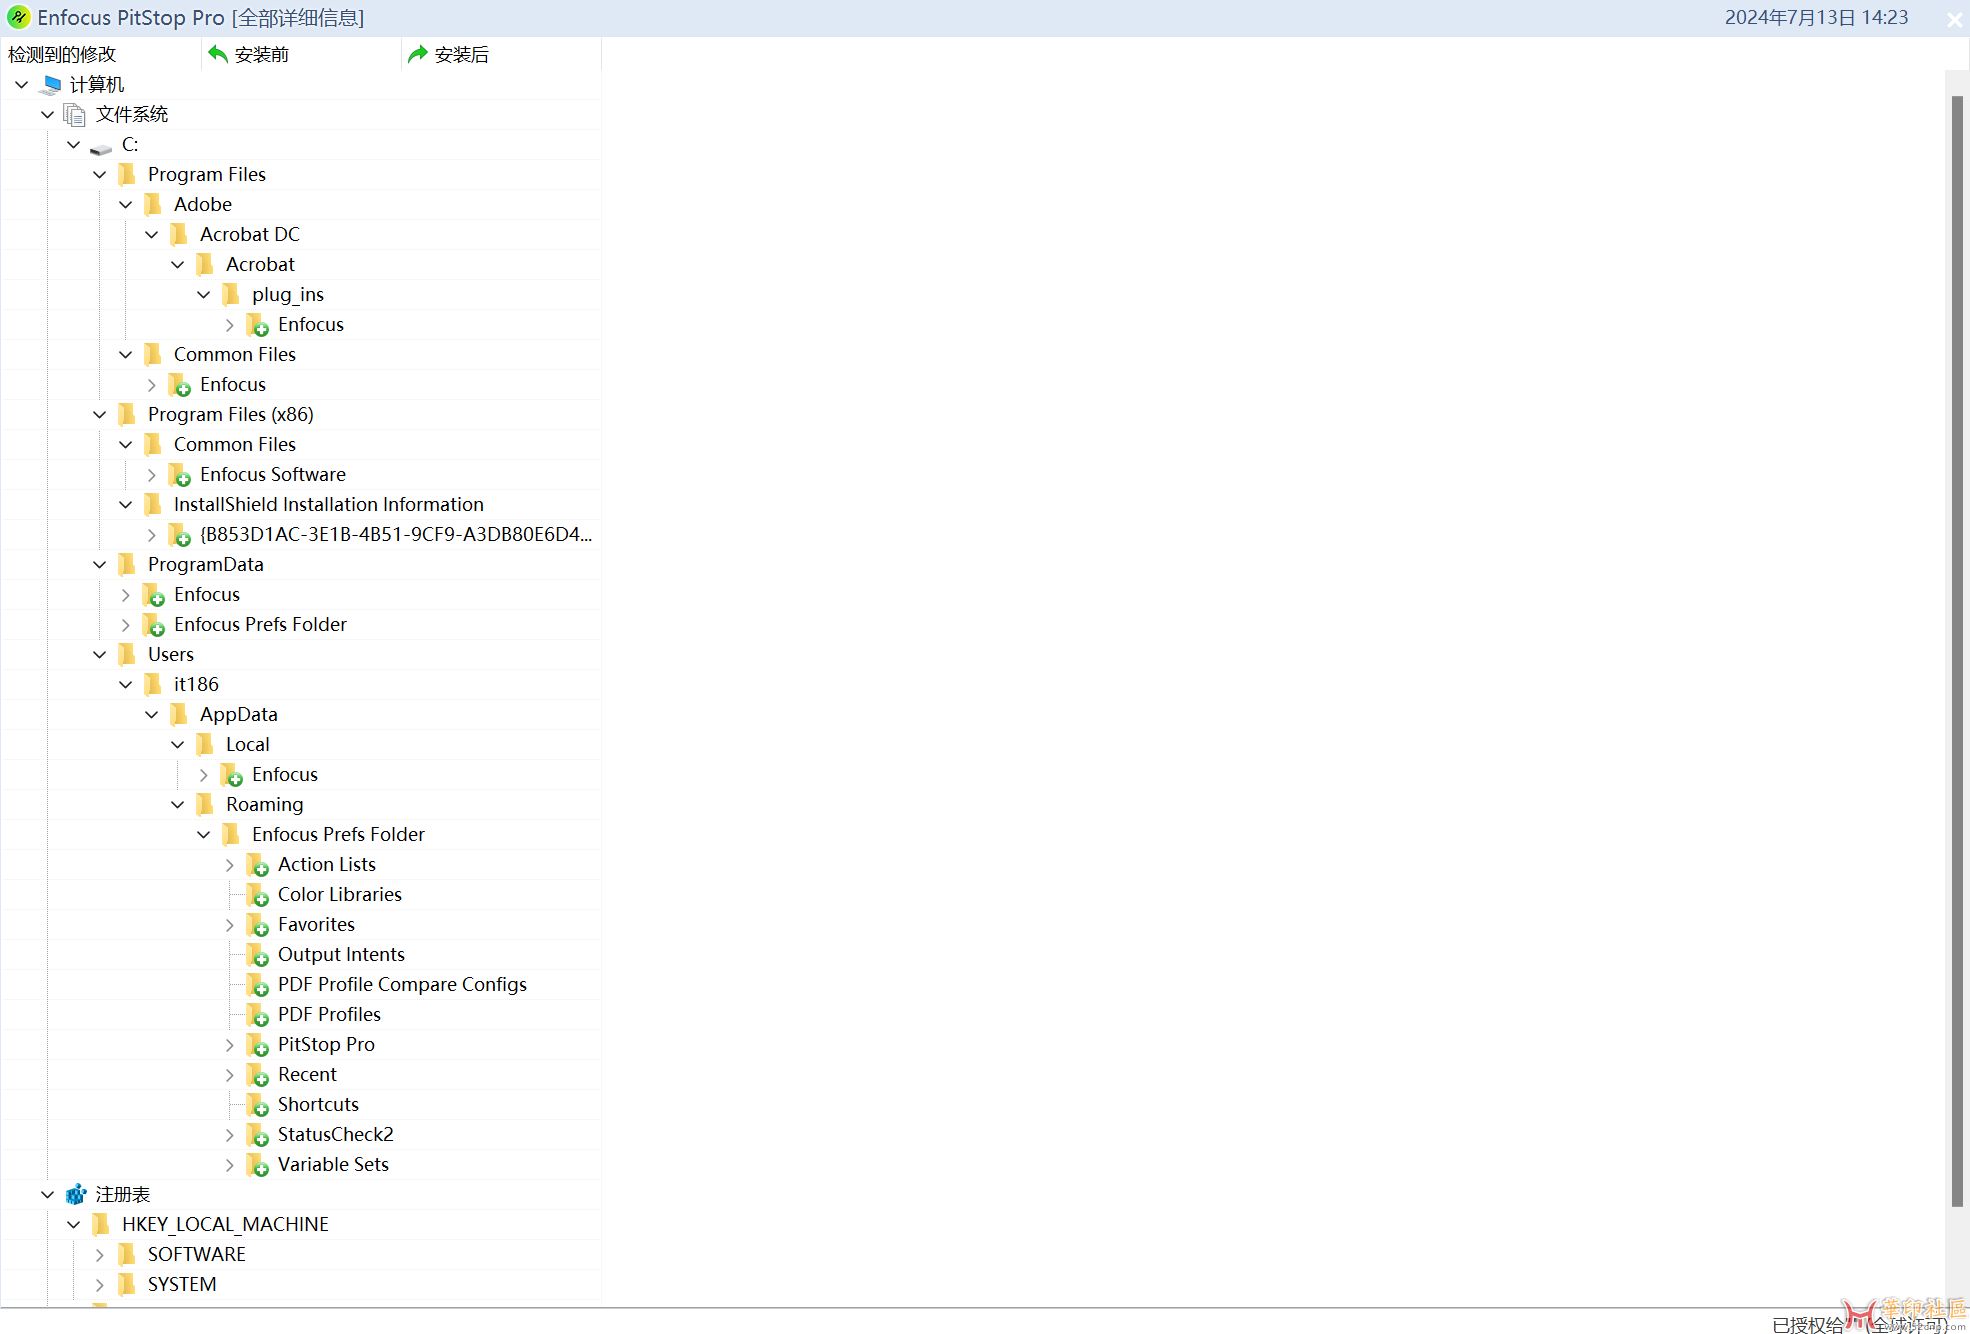Click the {B853D1AC GUID added-folder icon
The height and width of the screenshot is (1334, 1970).
point(180,535)
